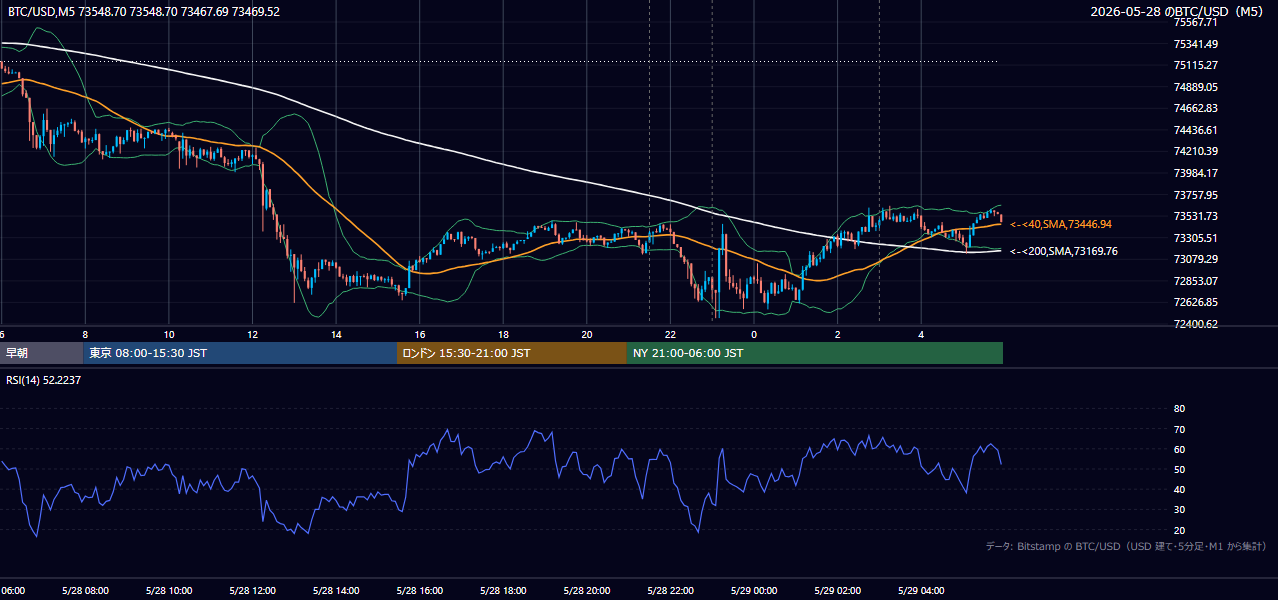
Task: Click price axis value 75115.27
Action: click(1195, 65)
